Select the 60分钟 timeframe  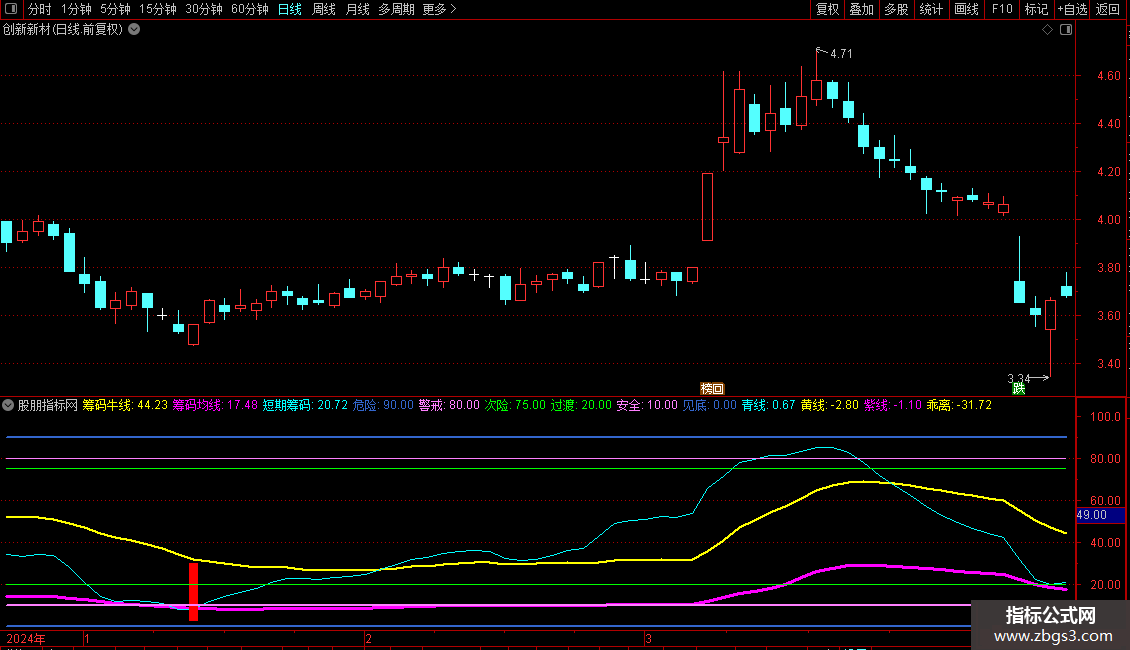249,10
